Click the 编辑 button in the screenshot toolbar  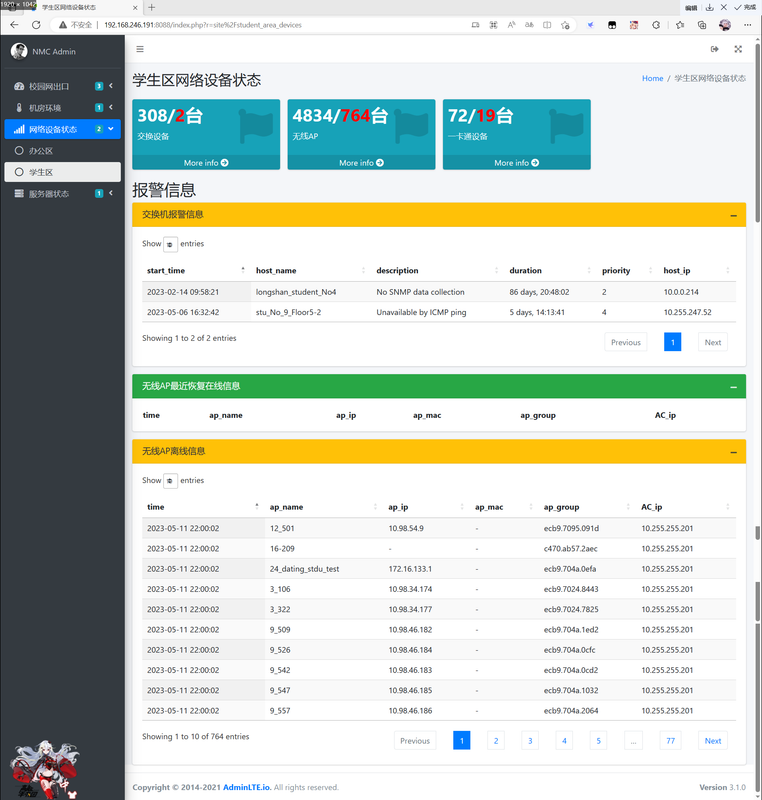click(691, 7)
